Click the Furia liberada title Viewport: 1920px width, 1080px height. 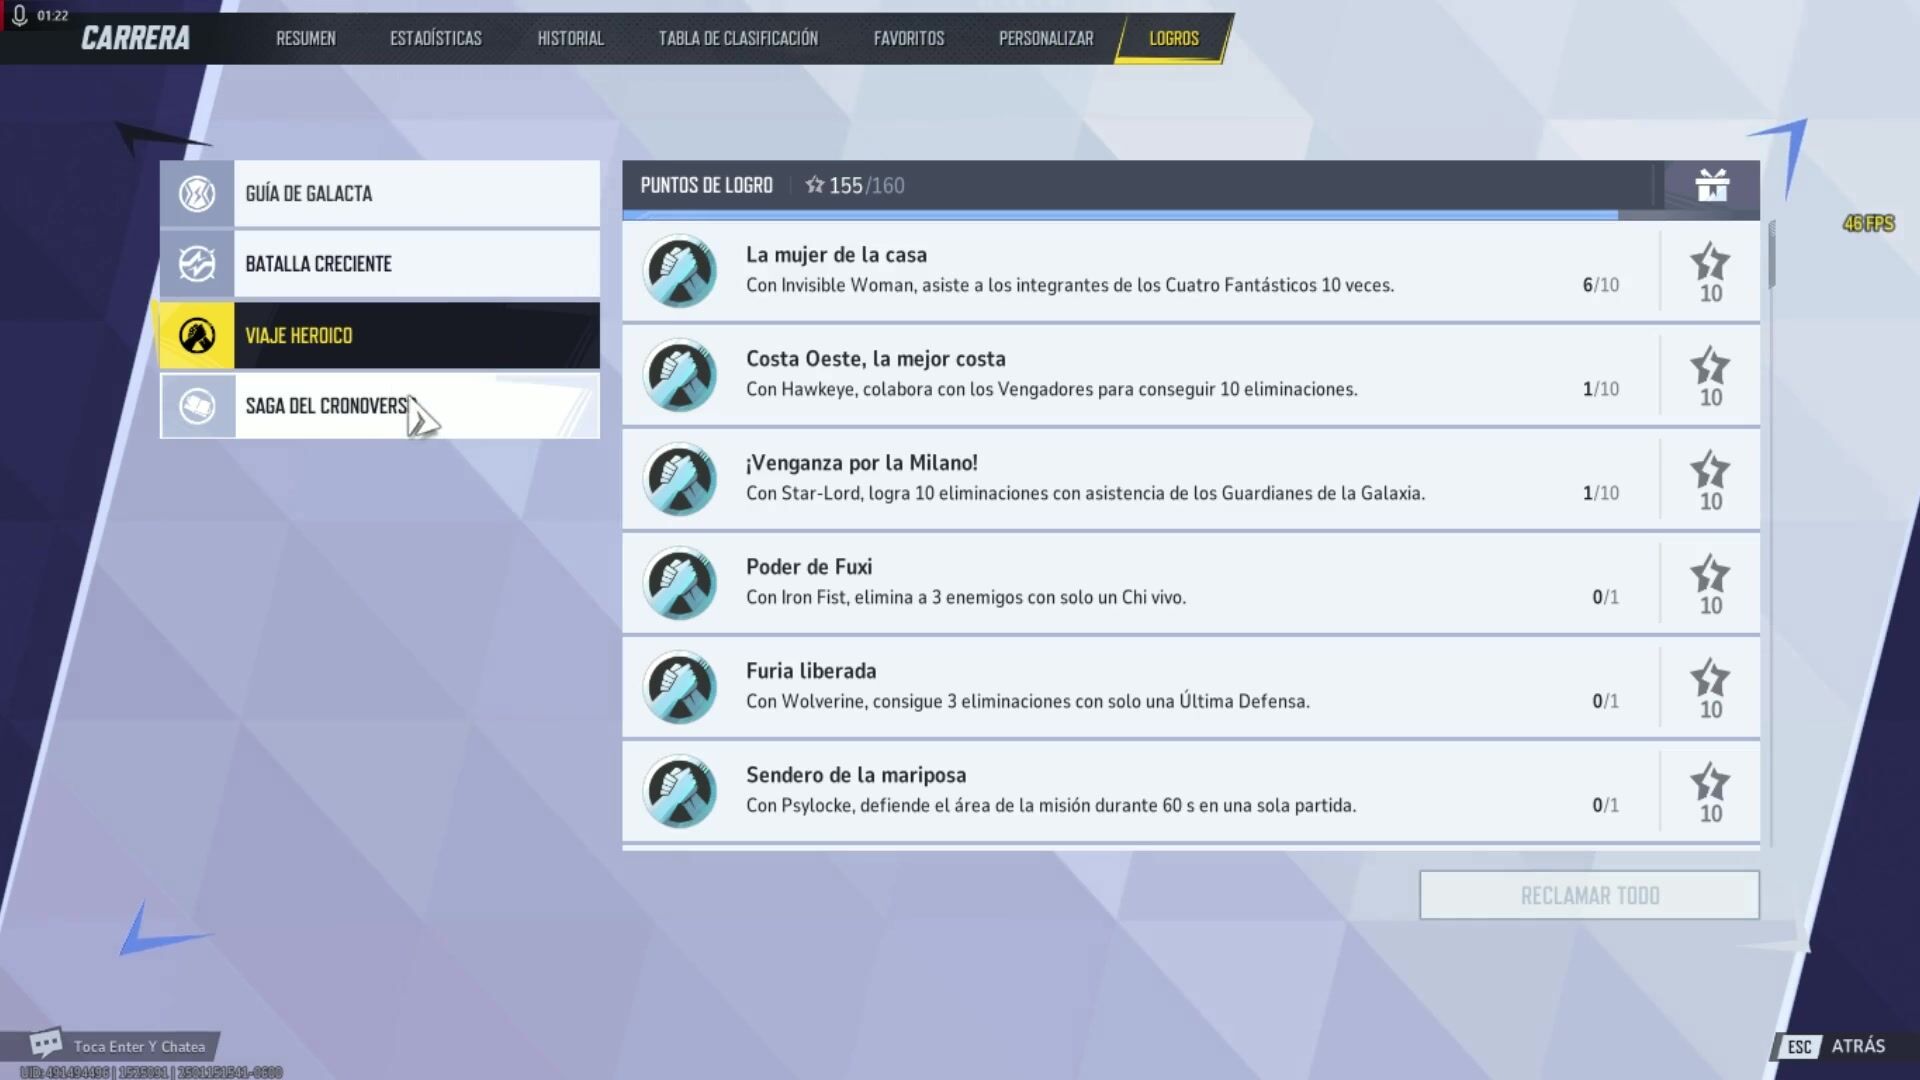pyautogui.click(x=811, y=671)
